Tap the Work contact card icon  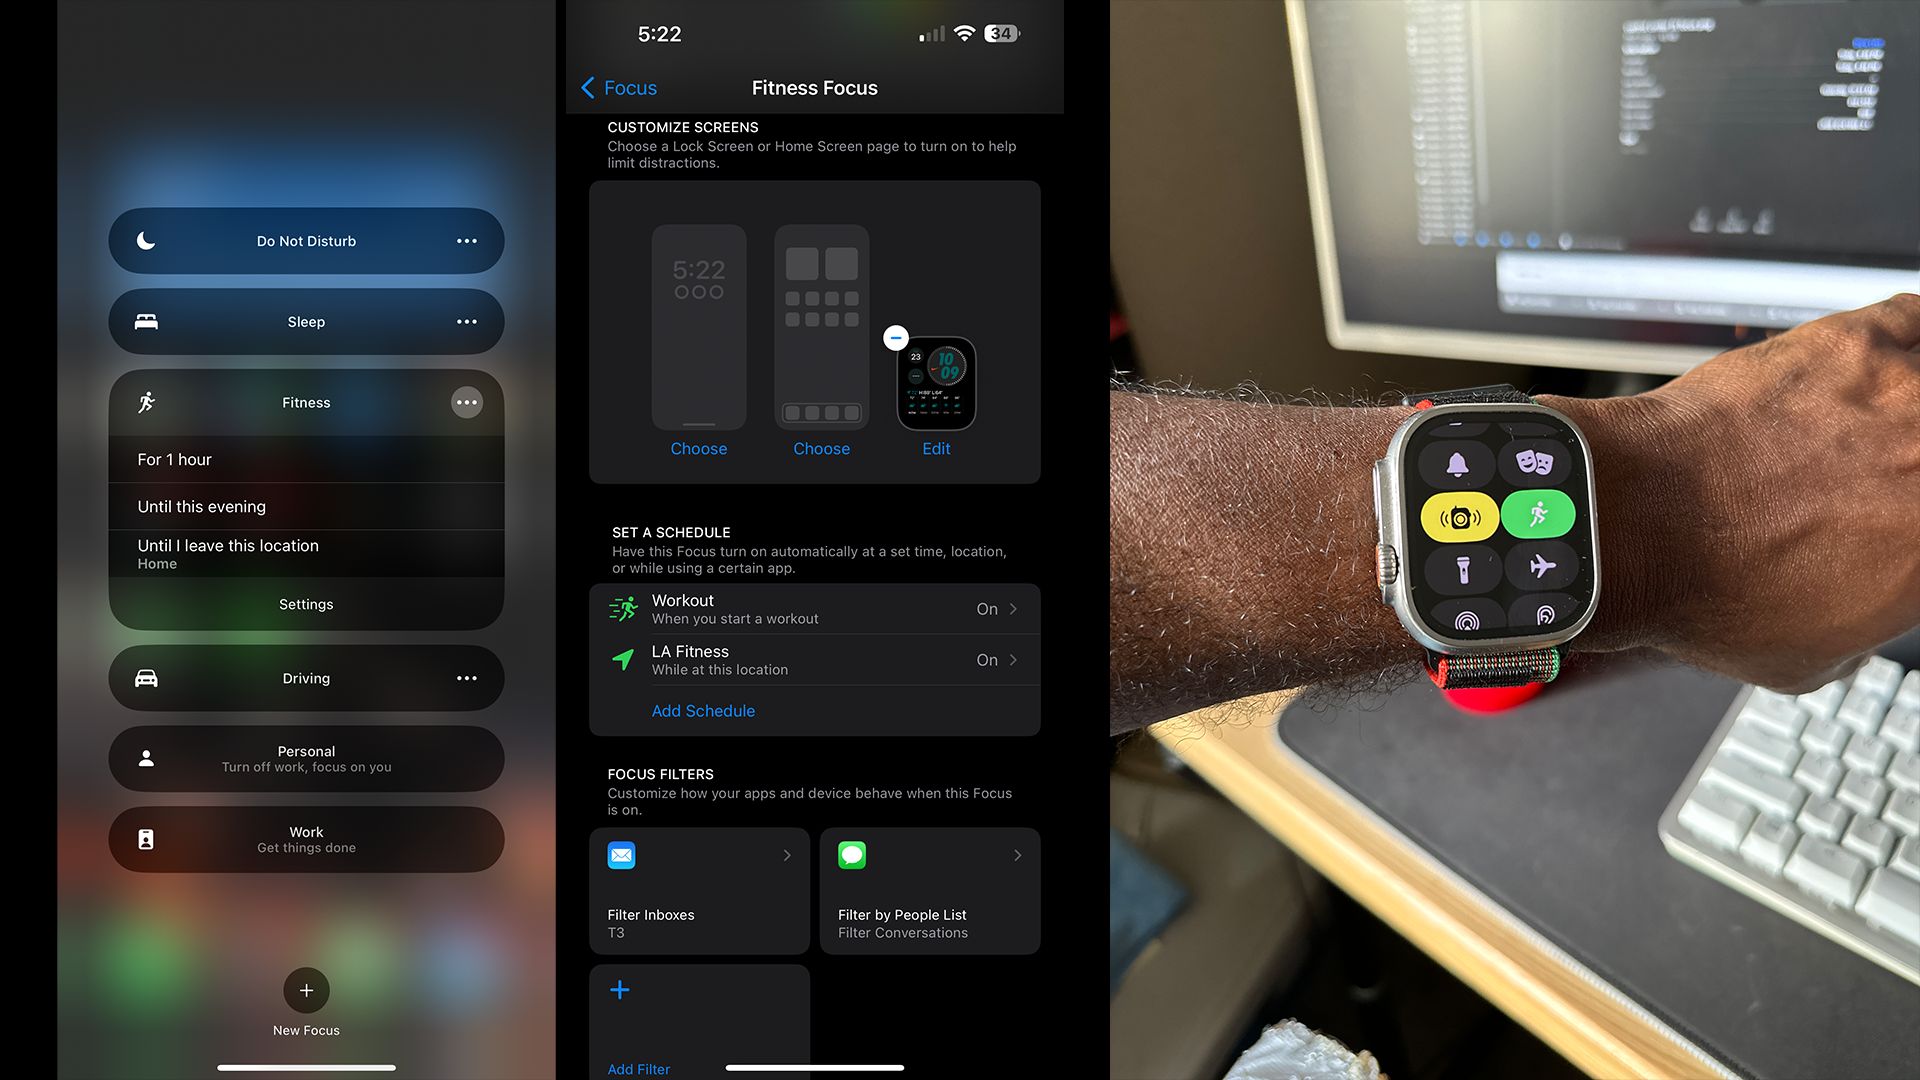[146, 839]
